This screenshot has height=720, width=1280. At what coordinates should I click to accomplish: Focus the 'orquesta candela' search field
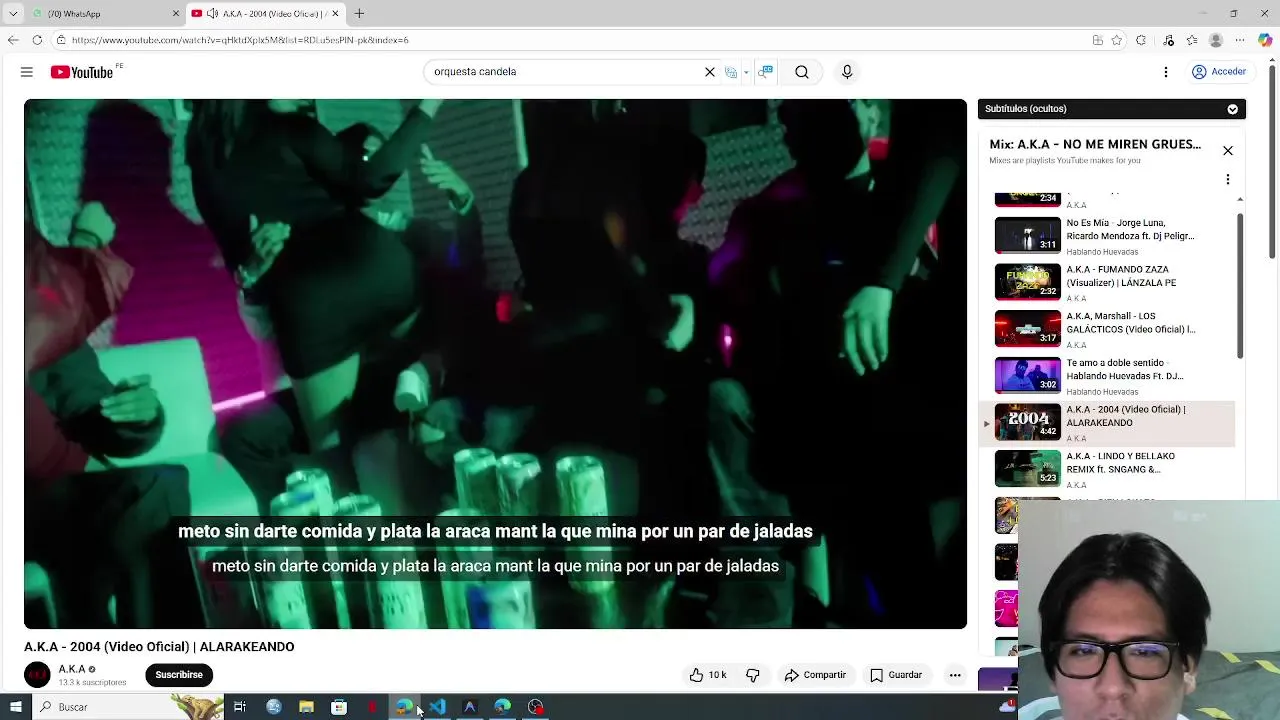(x=564, y=72)
